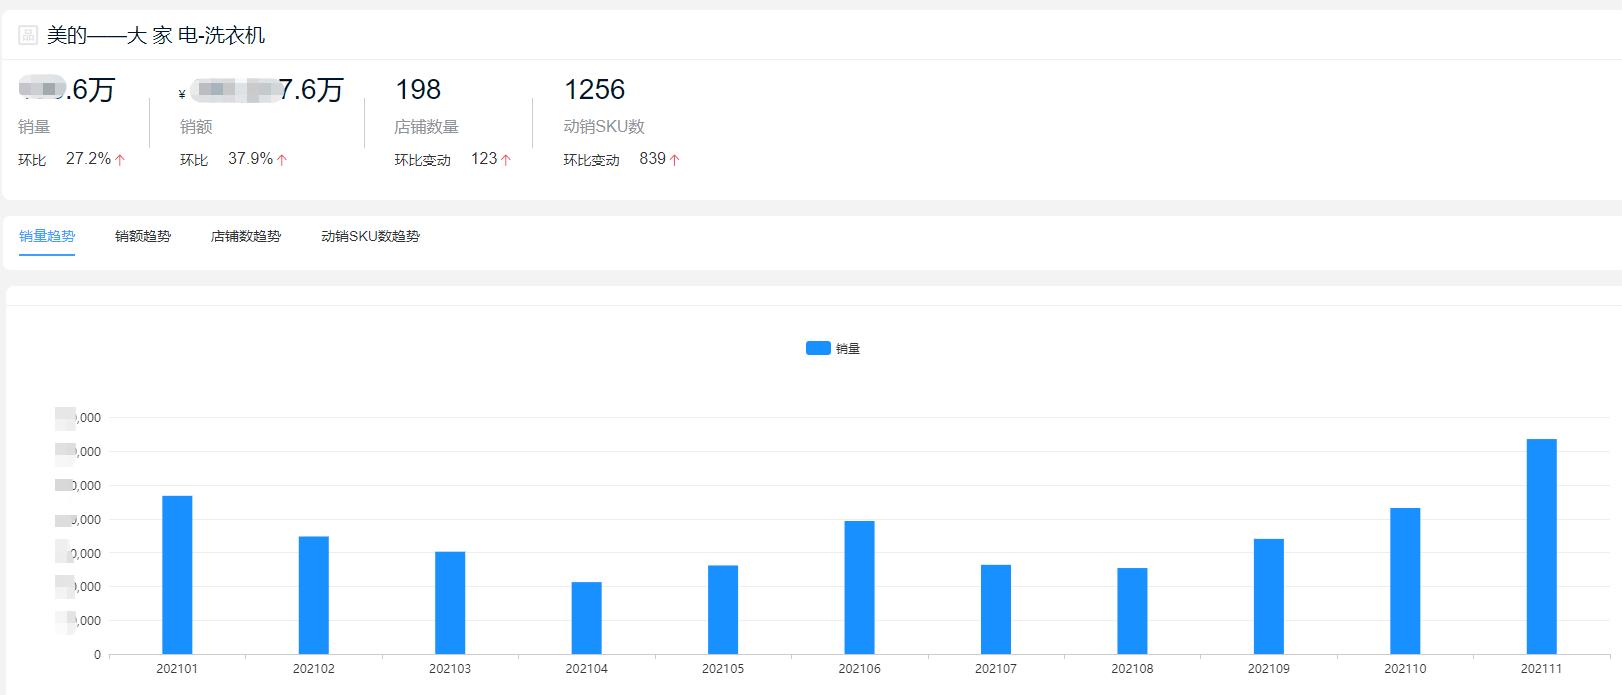Click the up arrow beside 839
The image size is (1622, 695).
pyautogui.click(x=675, y=159)
